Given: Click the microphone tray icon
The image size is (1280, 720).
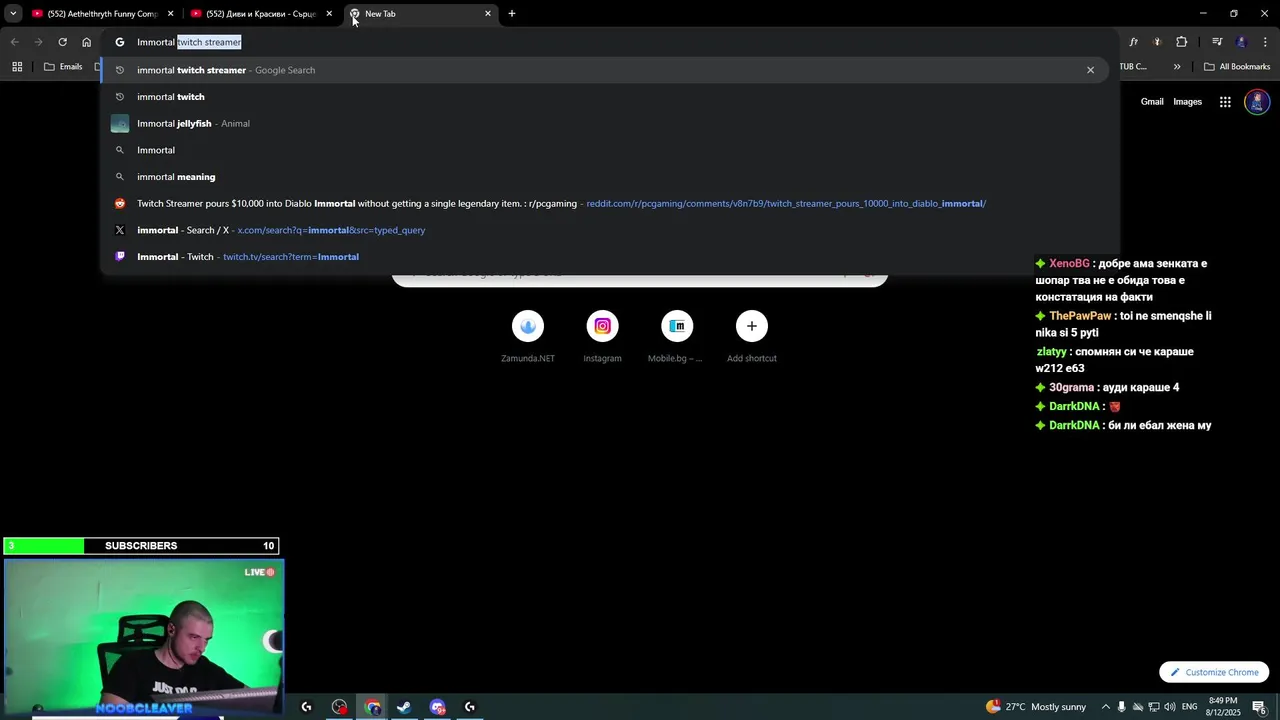Looking at the screenshot, I should 1121,707.
